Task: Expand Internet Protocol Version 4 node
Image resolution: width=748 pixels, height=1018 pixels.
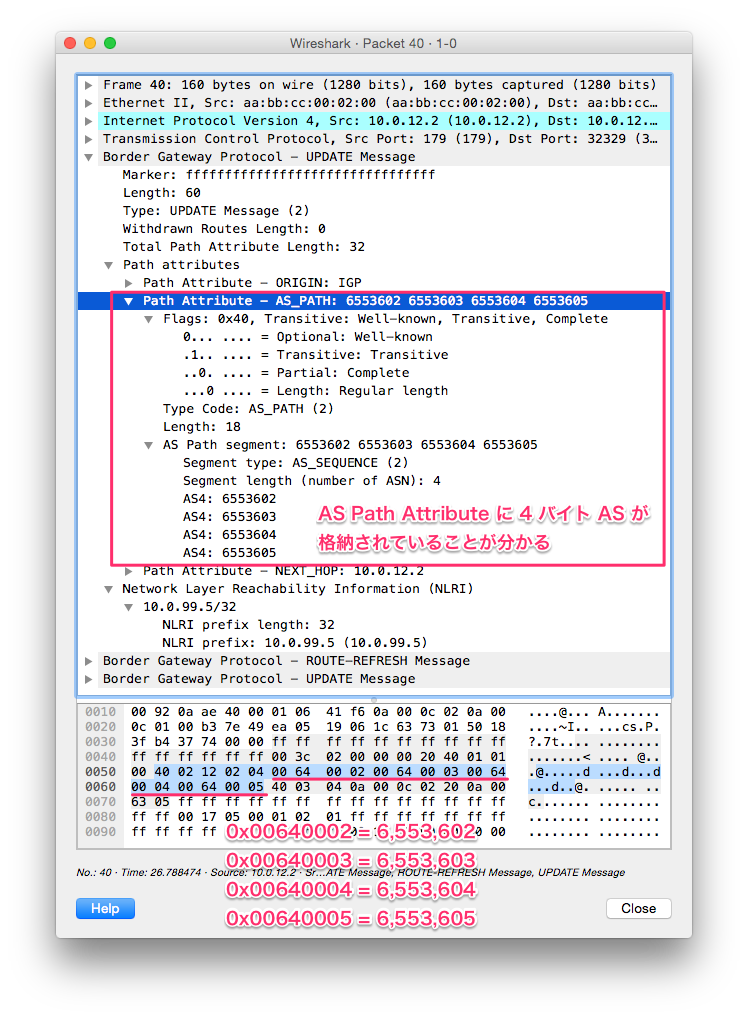Action: (x=88, y=121)
